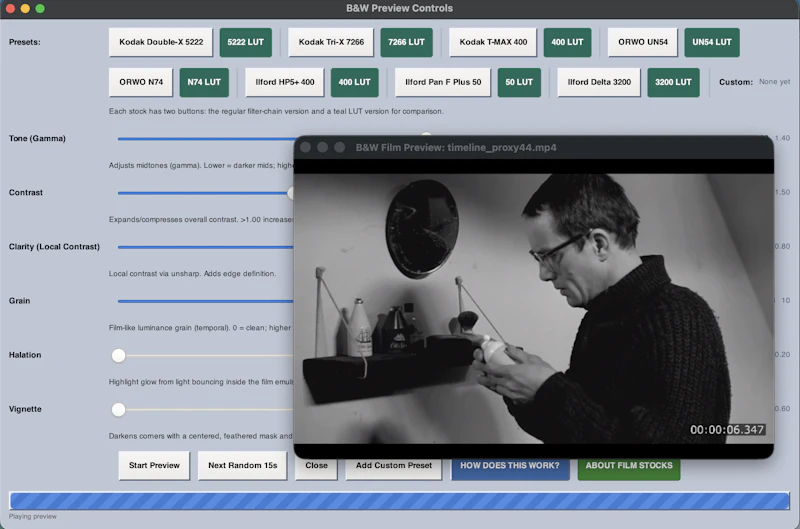Apply the N74 LUT preset

pos(204,82)
